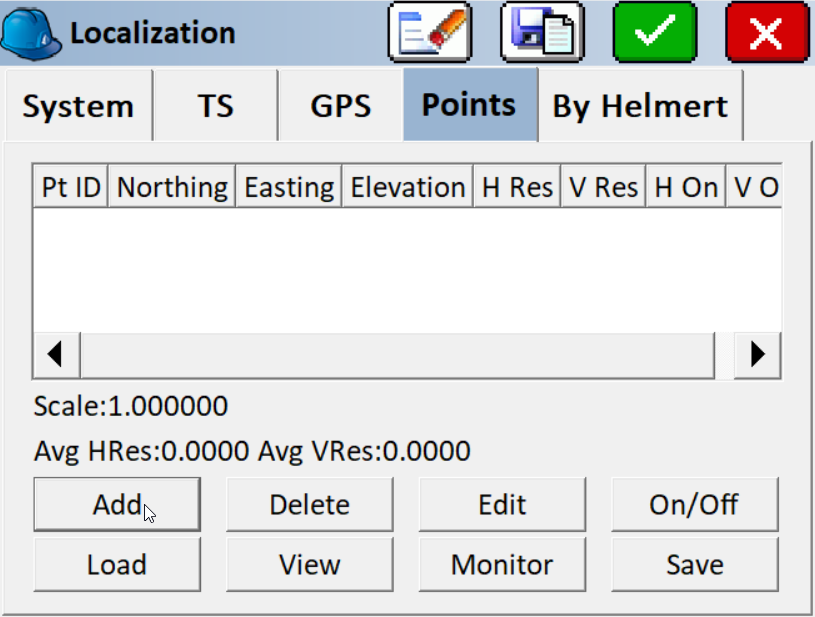Select the GPS tab
This screenshot has width=815, height=617.
tap(340, 104)
